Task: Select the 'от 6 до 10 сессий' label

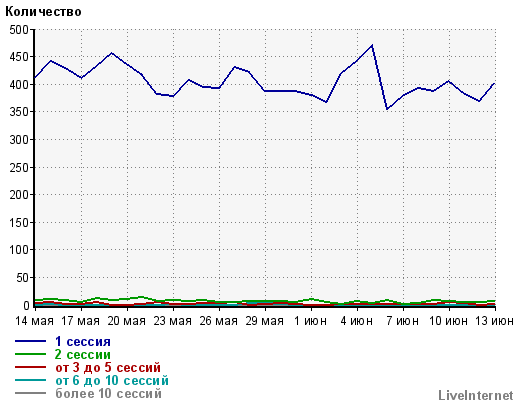Action: coord(112,380)
